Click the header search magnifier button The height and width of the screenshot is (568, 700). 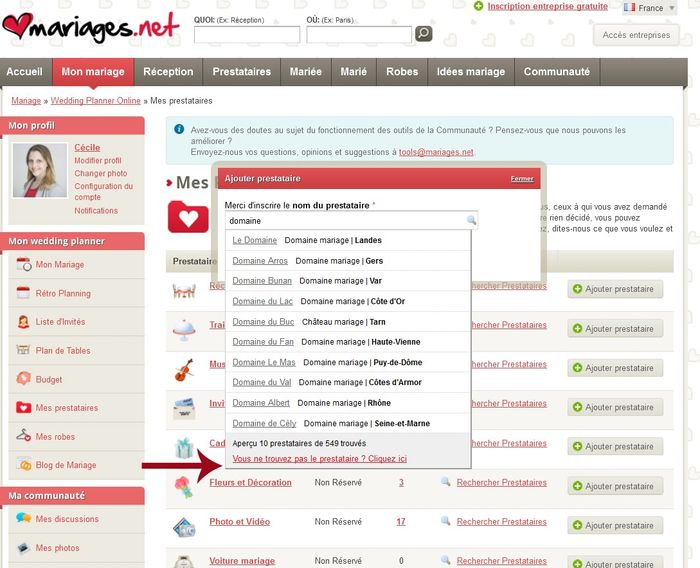click(x=424, y=33)
